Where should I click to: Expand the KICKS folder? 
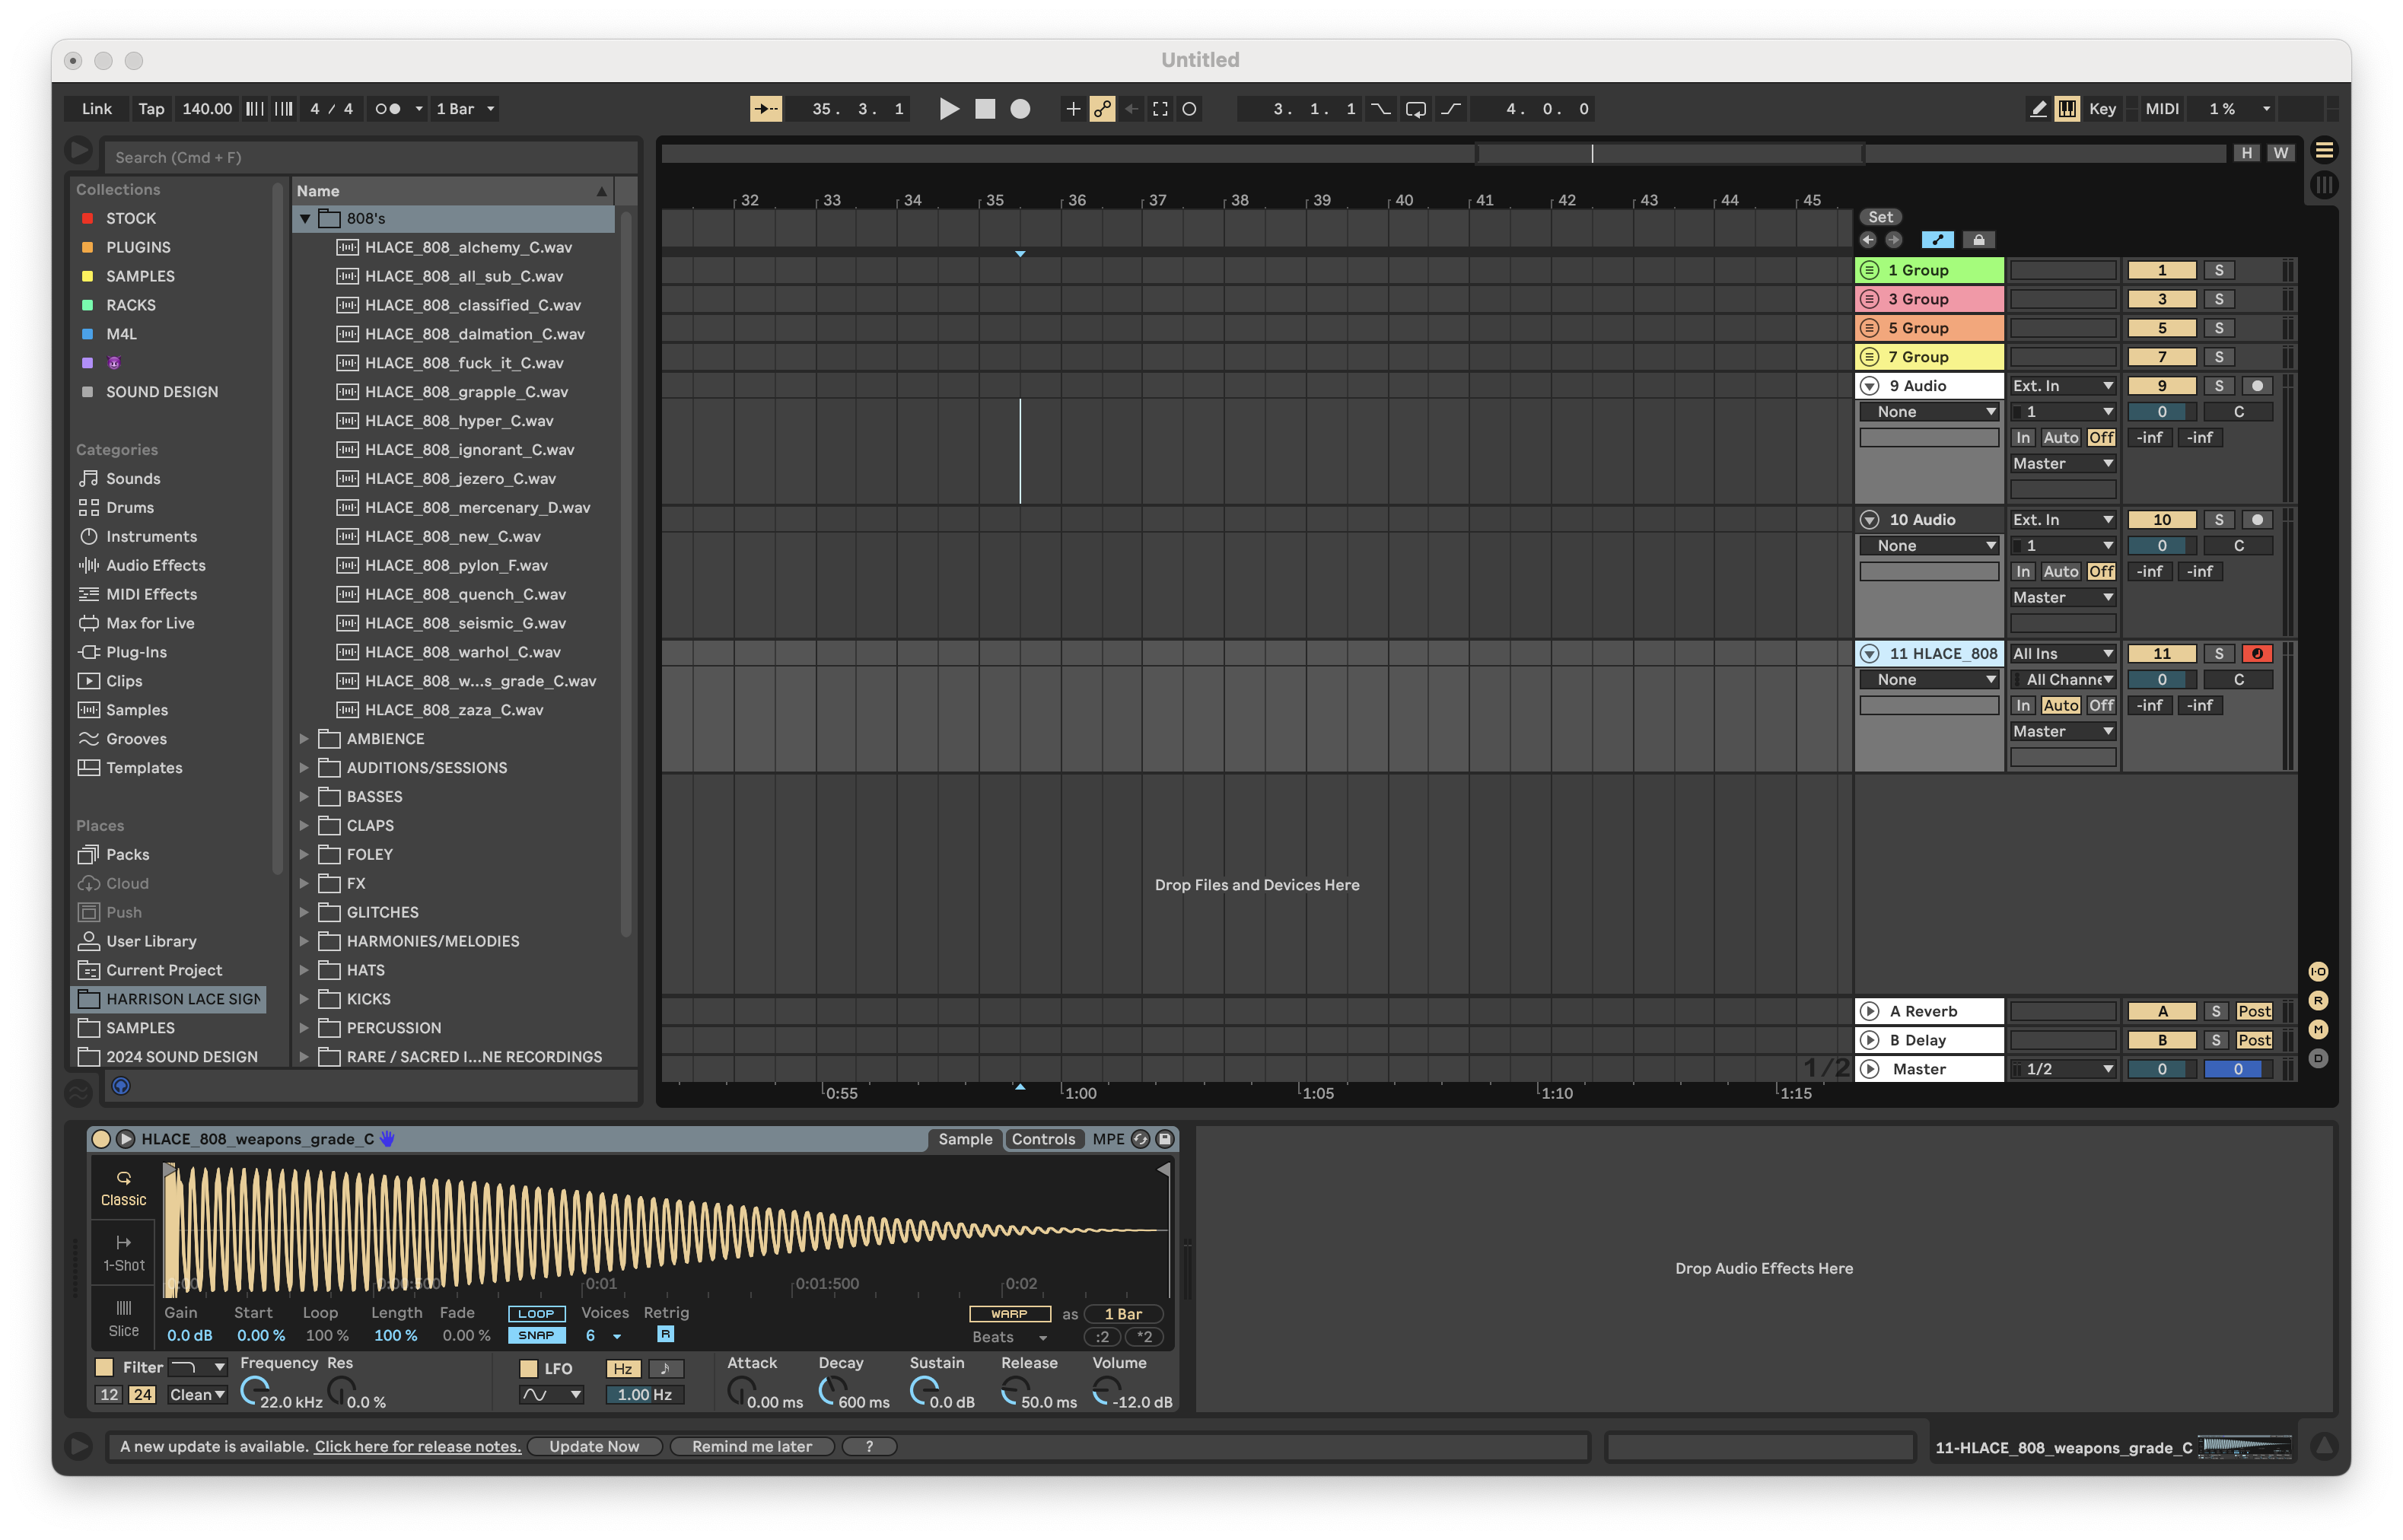click(305, 998)
